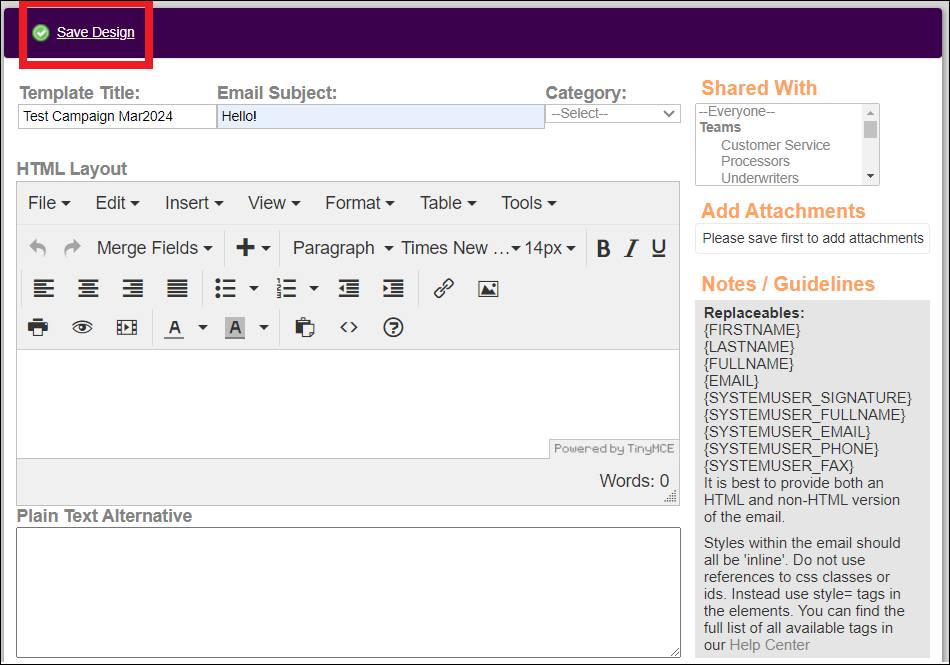This screenshot has width=950, height=665.
Task: Open the Edit menu
Action: [x=118, y=203]
